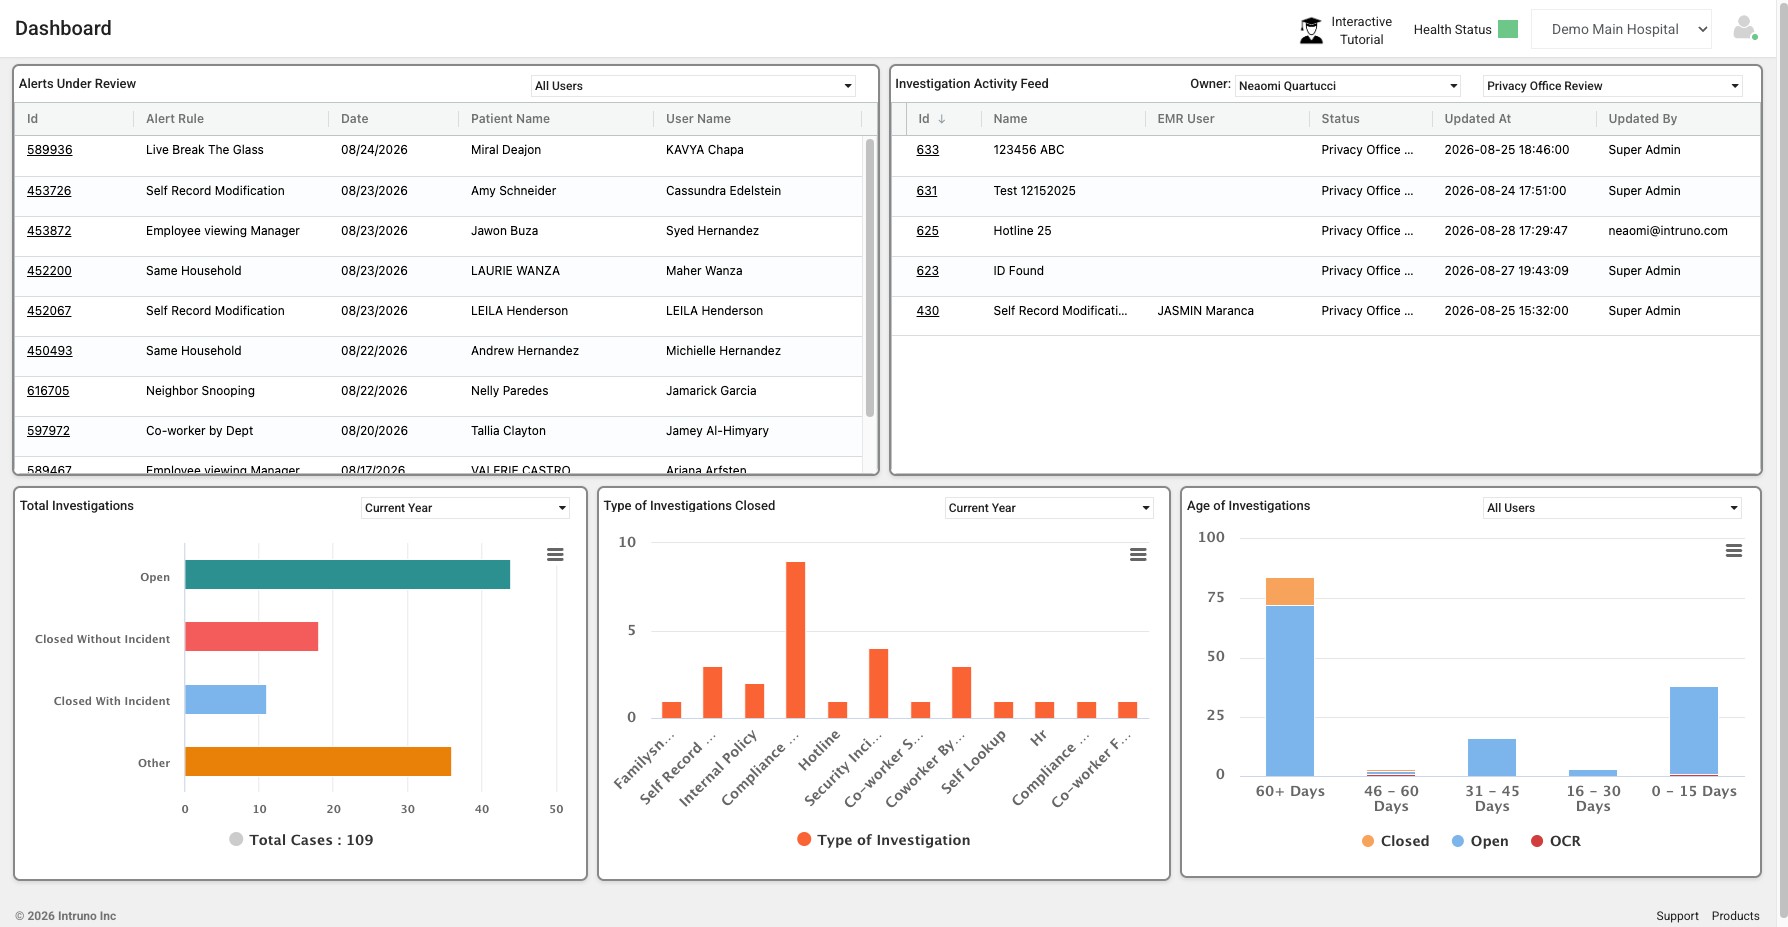This screenshot has width=1788, height=927.
Task: Click 'neaomi@intruno.com' Updated By cell
Action: (1668, 231)
